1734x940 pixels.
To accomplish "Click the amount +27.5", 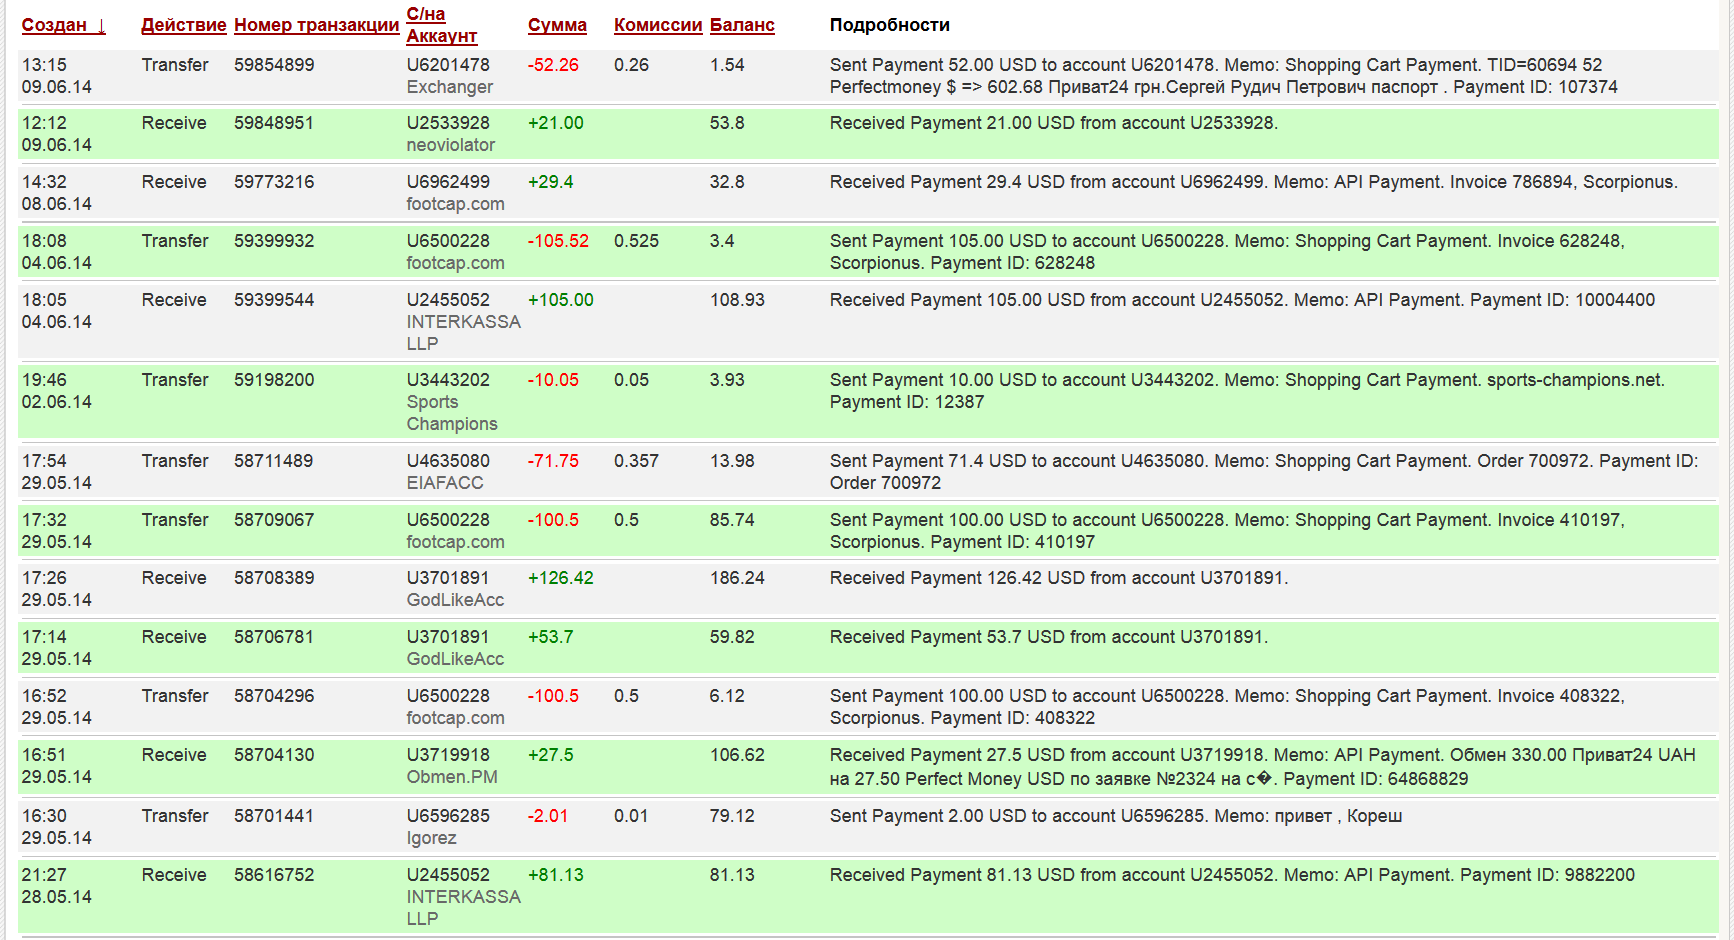I will pos(551,755).
